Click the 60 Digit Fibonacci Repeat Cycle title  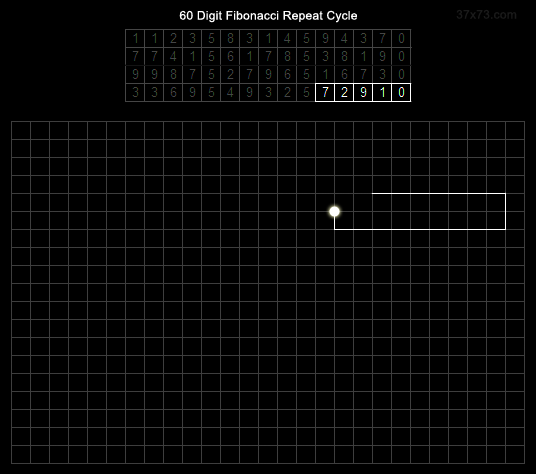[x=268, y=16]
